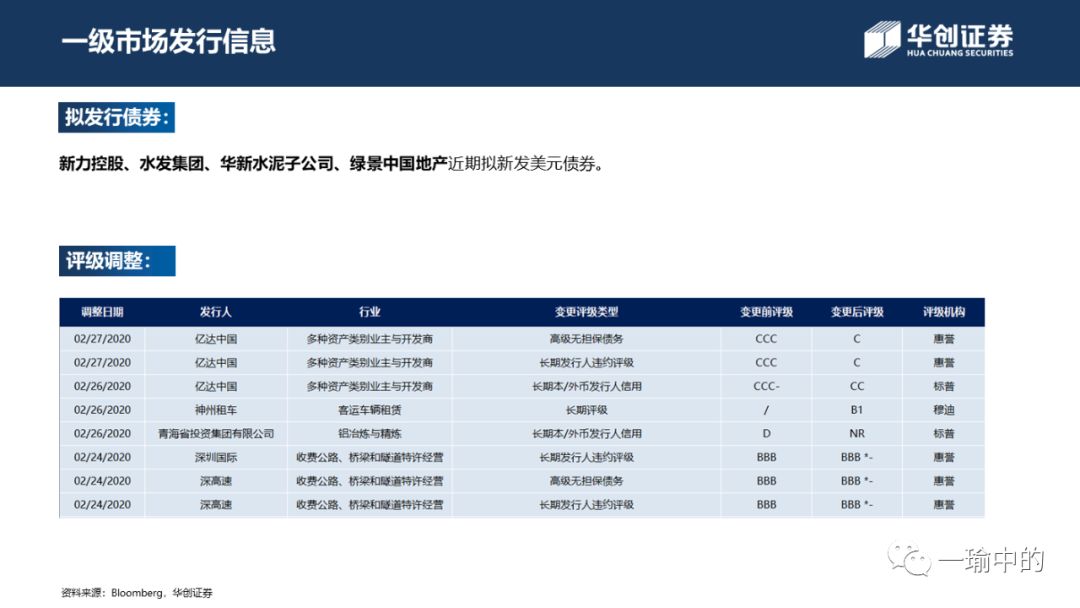Click 惠誉 in the 深圳国际 row

click(x=944, y=457)
